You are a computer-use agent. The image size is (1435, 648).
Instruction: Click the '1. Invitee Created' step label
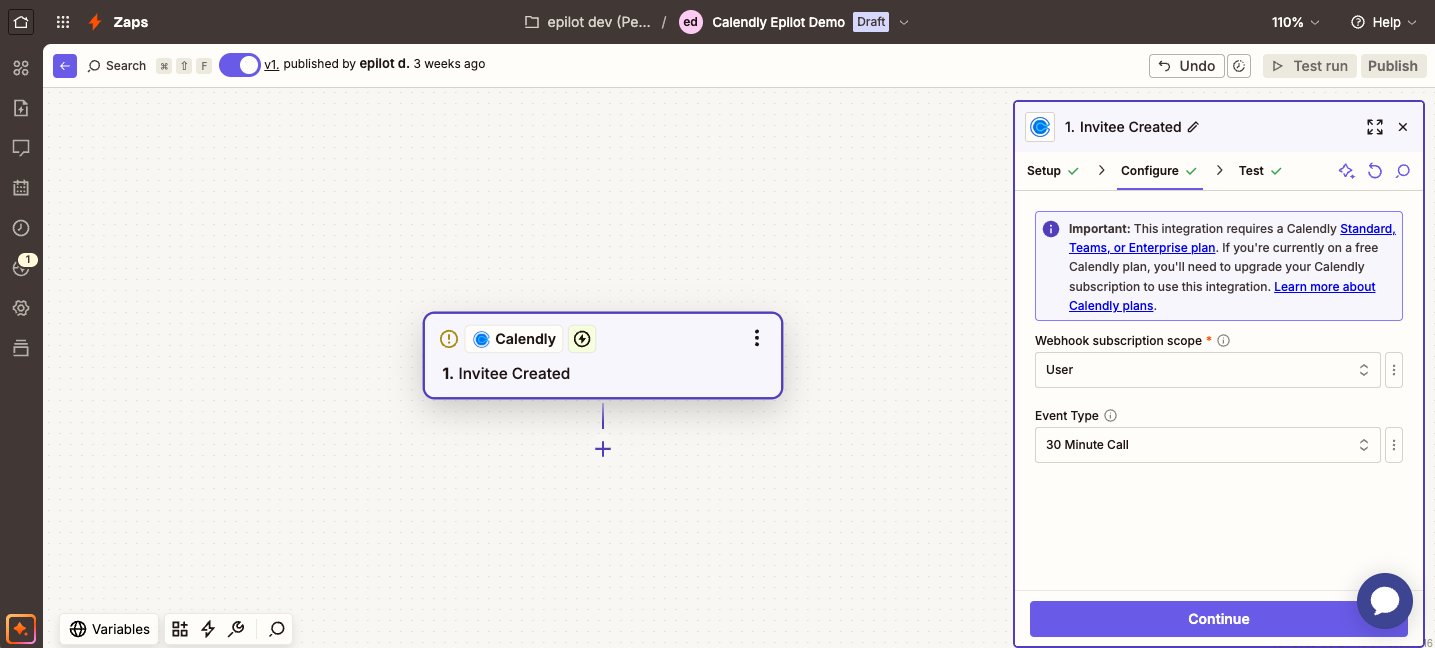(506, 374)
